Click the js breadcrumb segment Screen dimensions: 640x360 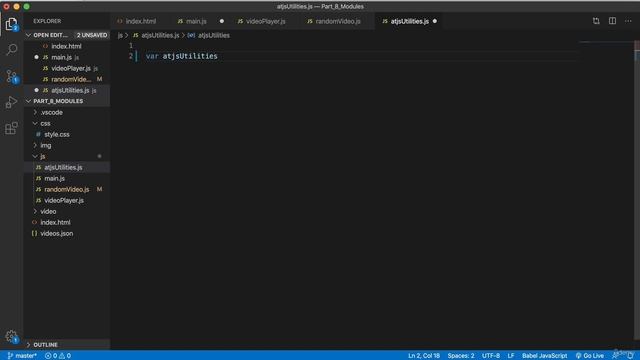120,36
